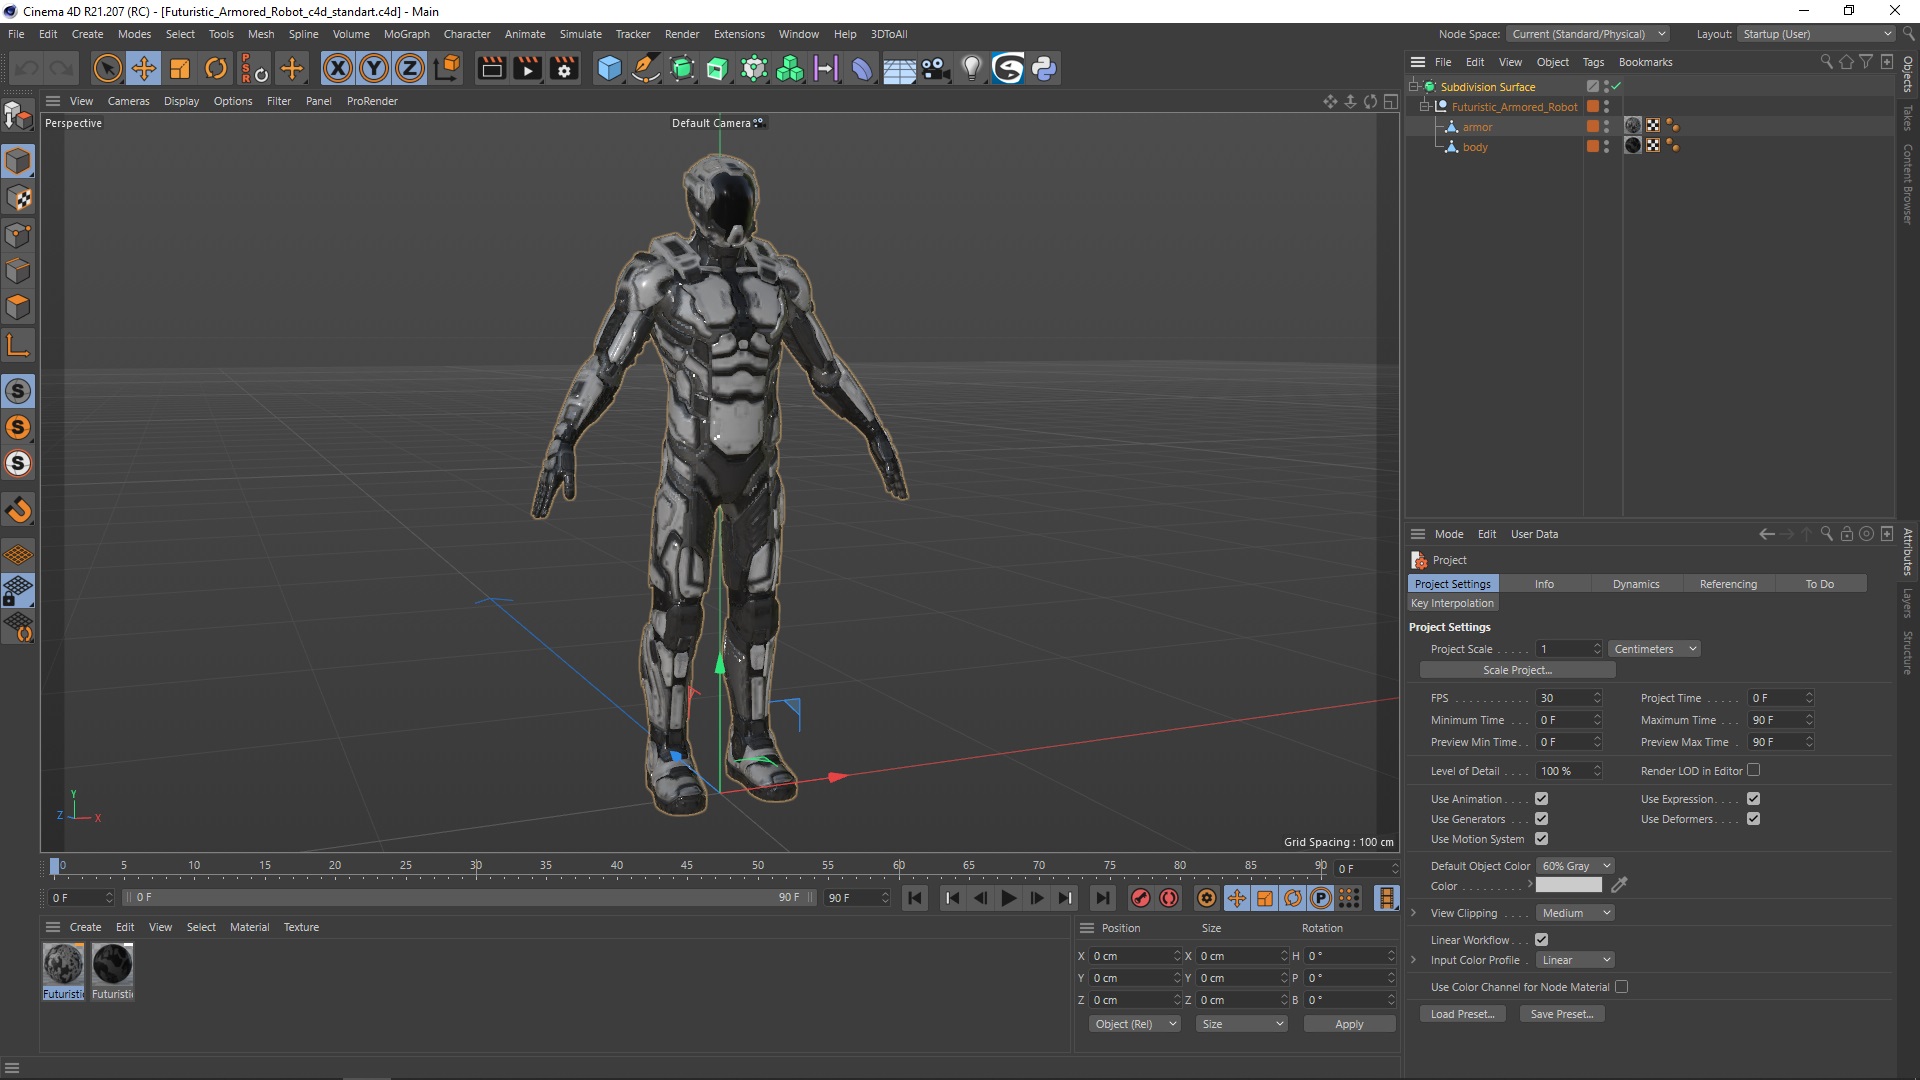Open viewport Cameras menu
This screenshot has height=1080, width=1920.
point(128,101)
